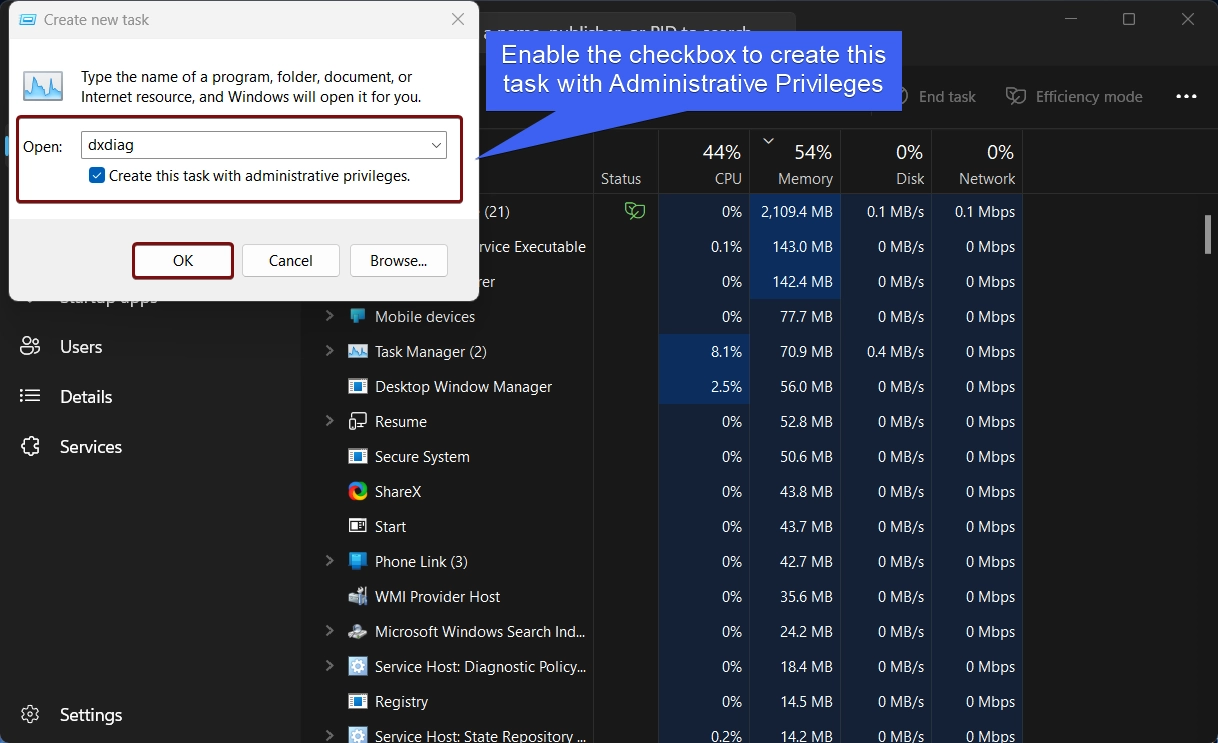Click the 2,109.4 MB memory cell

[795, 212]
